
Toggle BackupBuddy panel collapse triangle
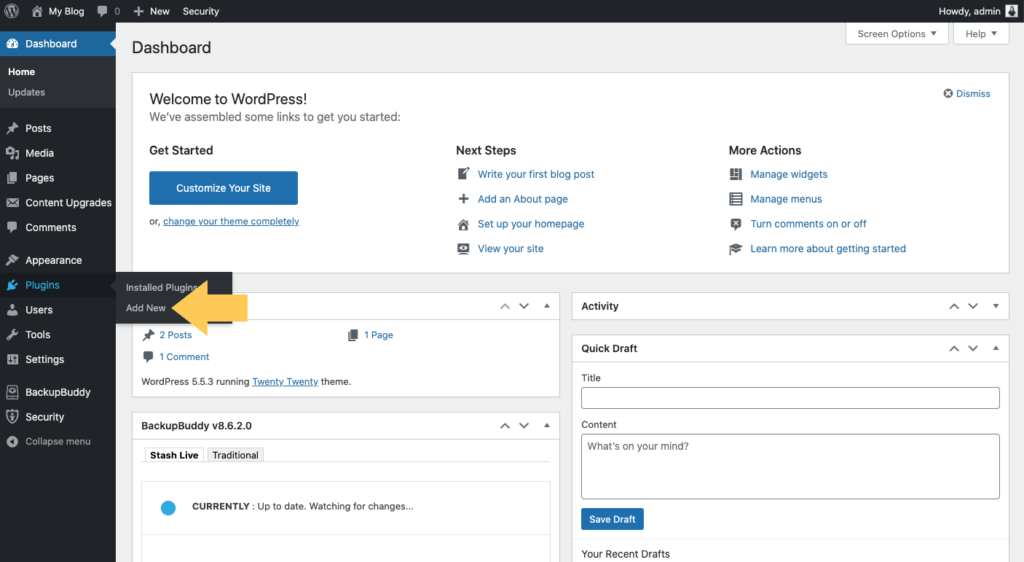[x=547, y=426]
